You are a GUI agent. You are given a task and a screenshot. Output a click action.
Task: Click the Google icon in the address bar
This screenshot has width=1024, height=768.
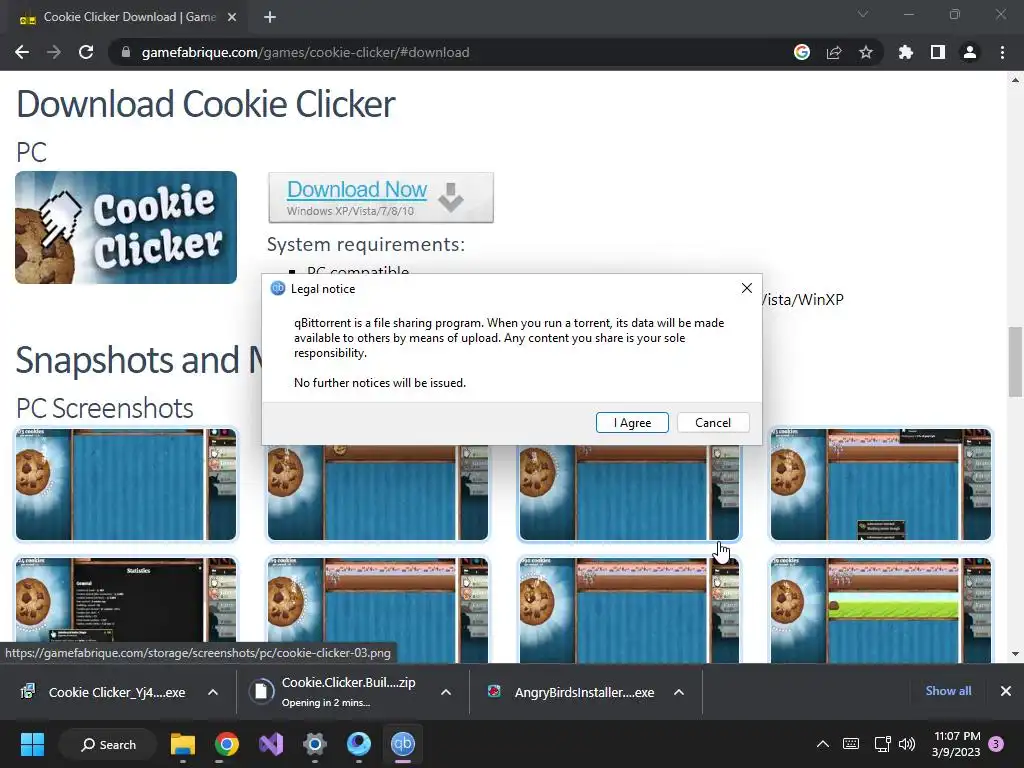(x=802, y=52)
